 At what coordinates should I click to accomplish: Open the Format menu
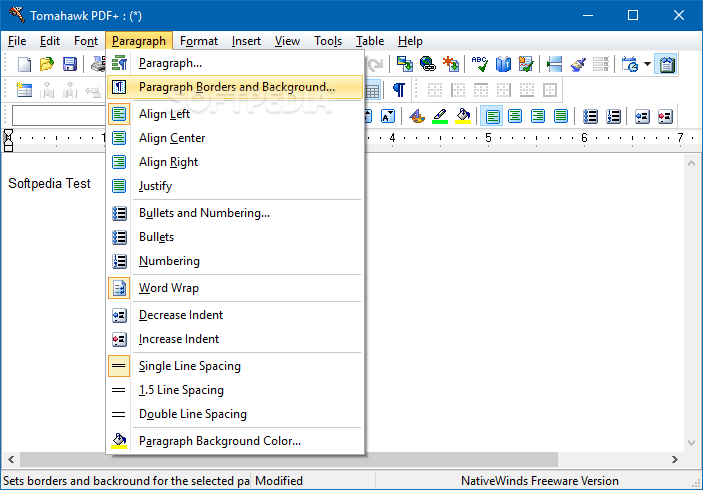[199, 41]
